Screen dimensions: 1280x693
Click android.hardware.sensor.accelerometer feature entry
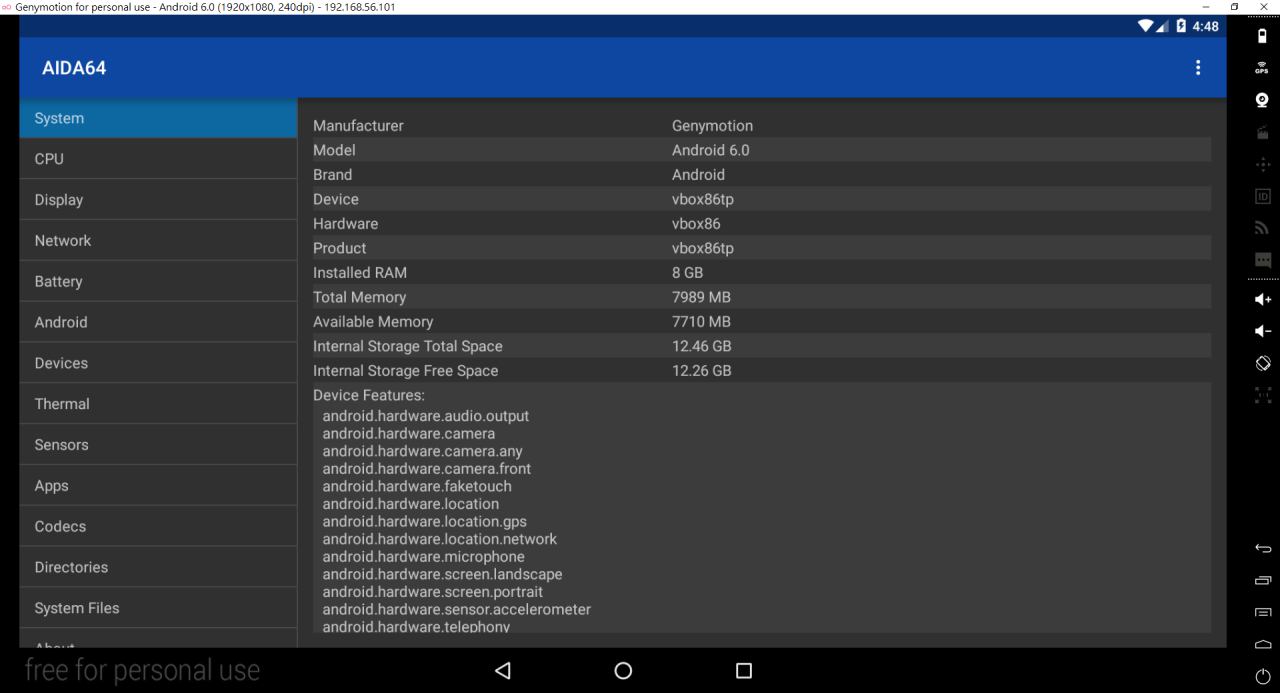point(457,609)
